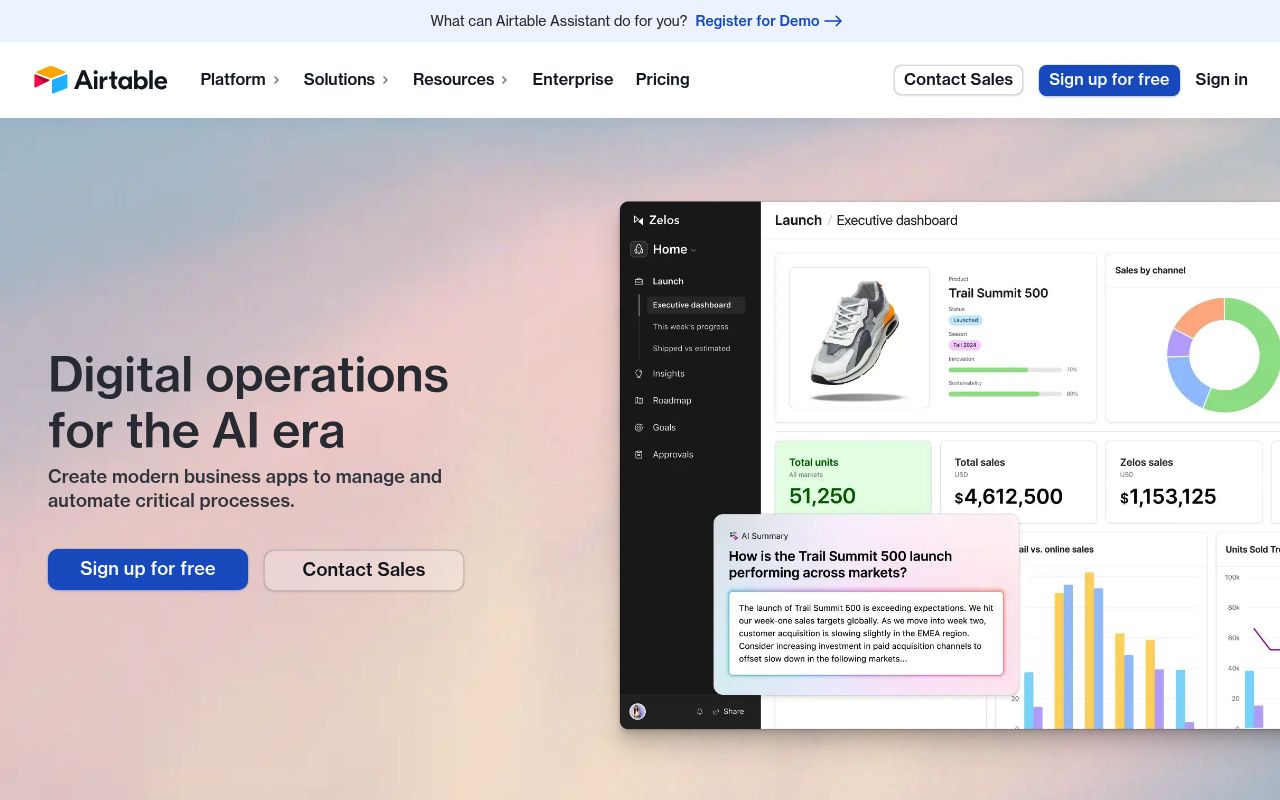The height and width of the screenshot is (800, 1280).
Task: Click the Trail Summit 500 product name
Action: point(998,293)
